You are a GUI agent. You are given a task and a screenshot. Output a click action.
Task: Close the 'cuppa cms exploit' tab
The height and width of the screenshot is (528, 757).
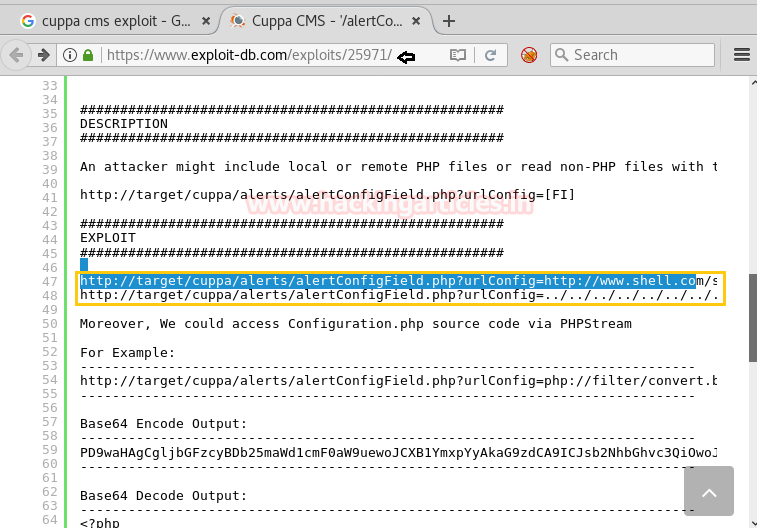[206, 21]
